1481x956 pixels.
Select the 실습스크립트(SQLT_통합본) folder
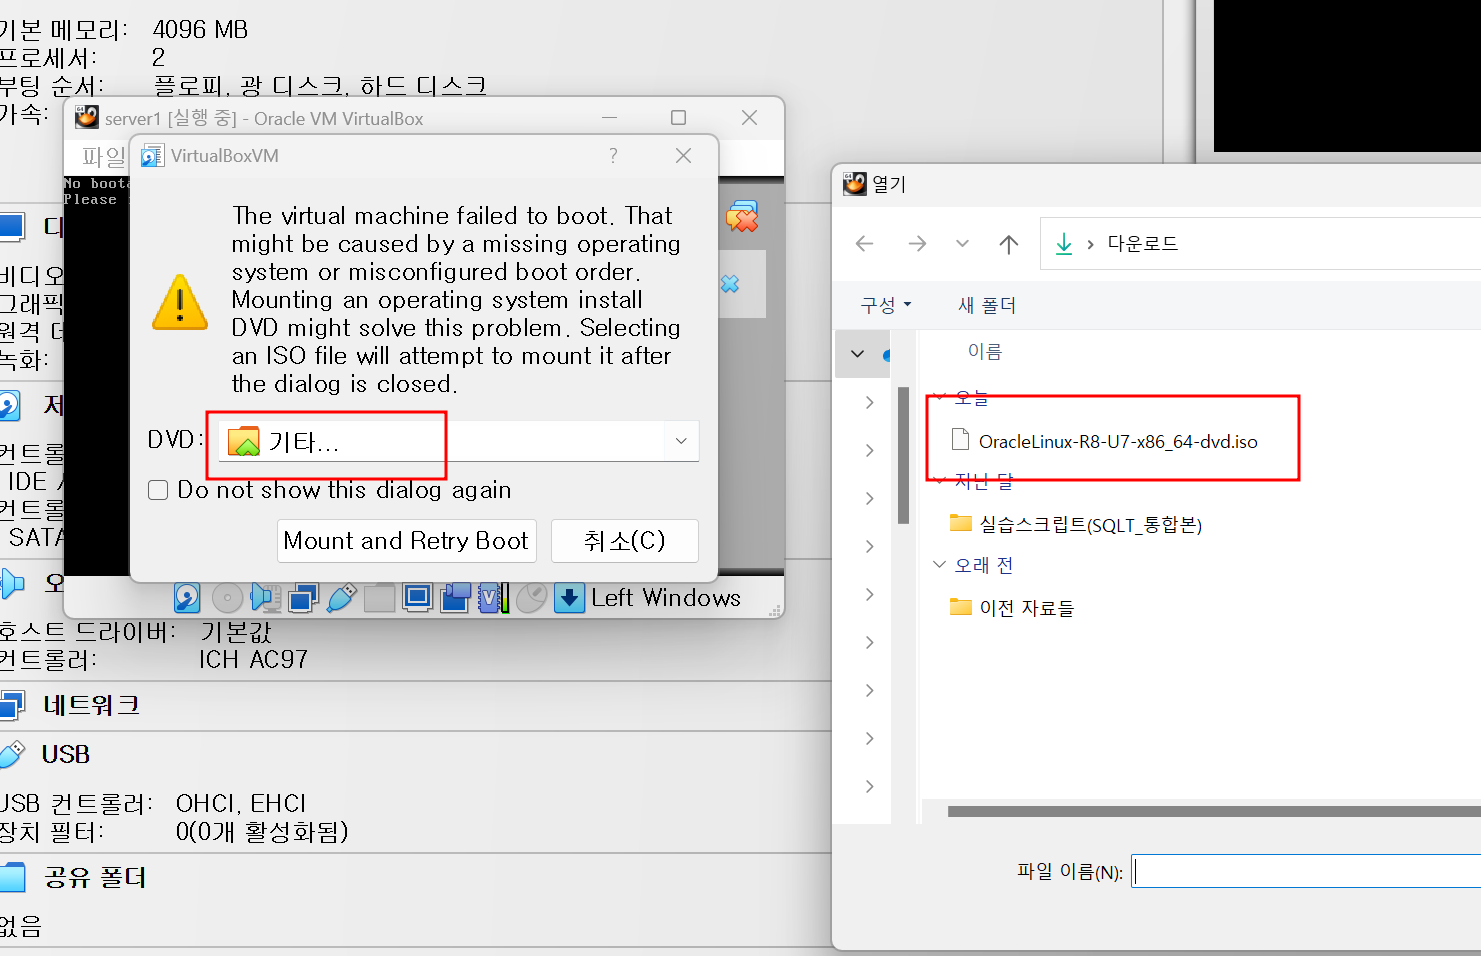(1090, 524)
